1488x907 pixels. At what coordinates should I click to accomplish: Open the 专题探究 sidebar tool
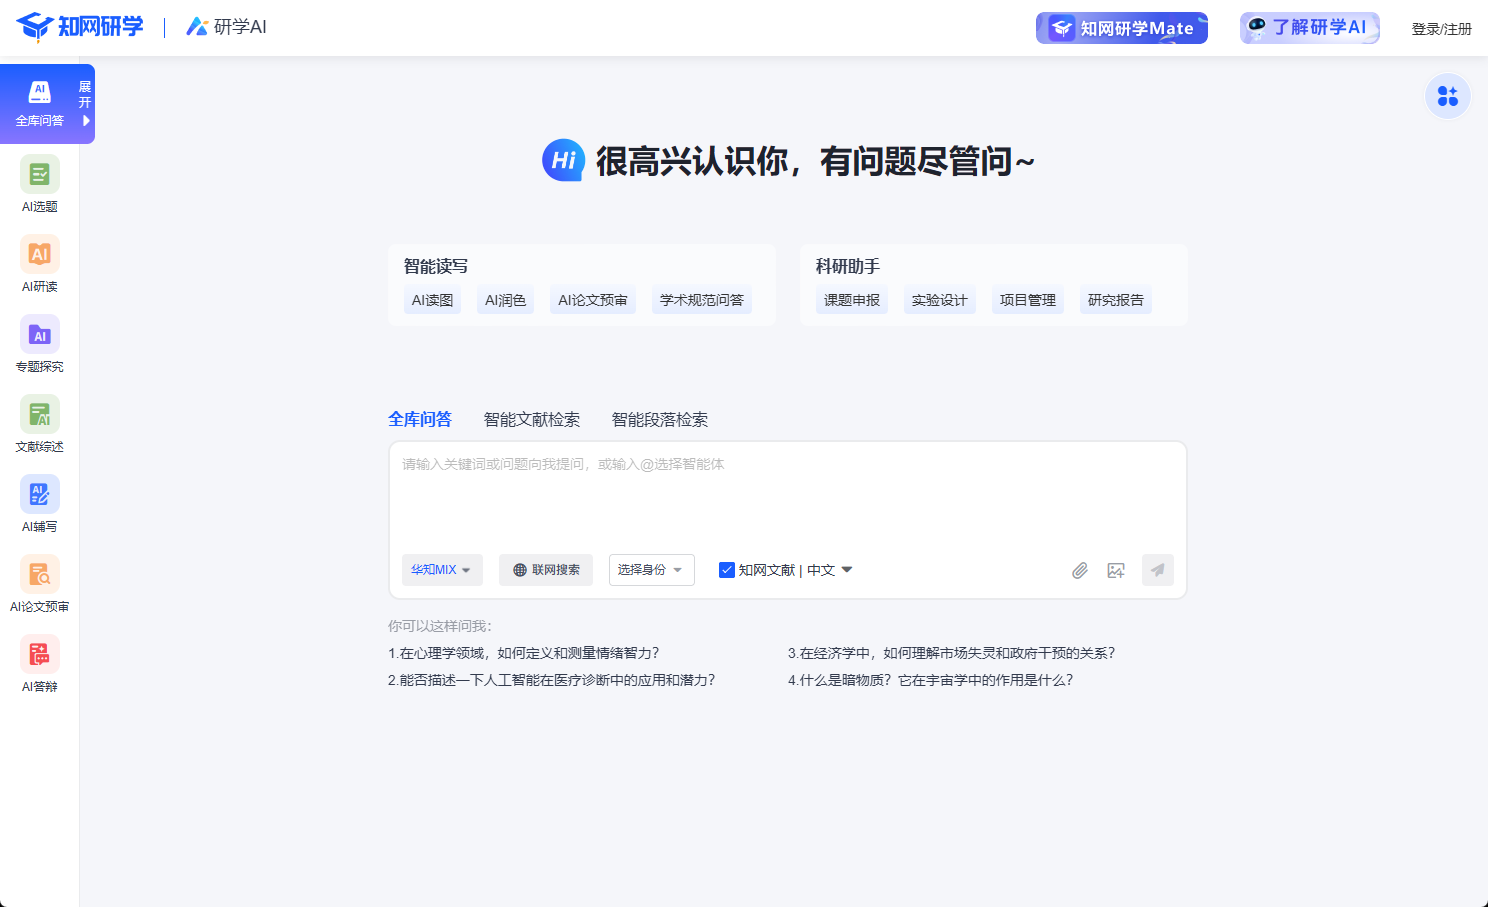tap(40, 344)
